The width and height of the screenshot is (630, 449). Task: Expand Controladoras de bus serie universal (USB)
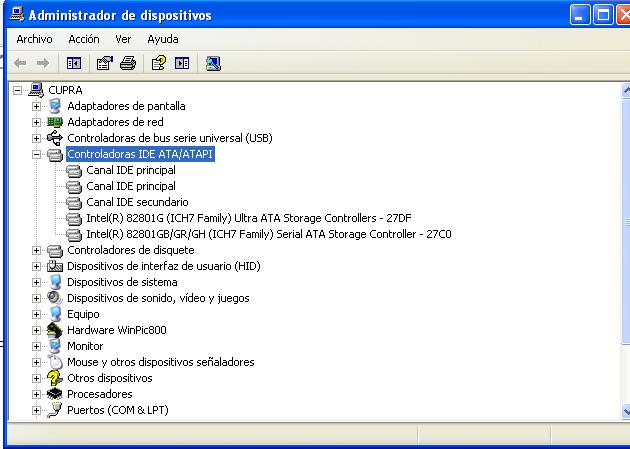[x=36, y=138]
